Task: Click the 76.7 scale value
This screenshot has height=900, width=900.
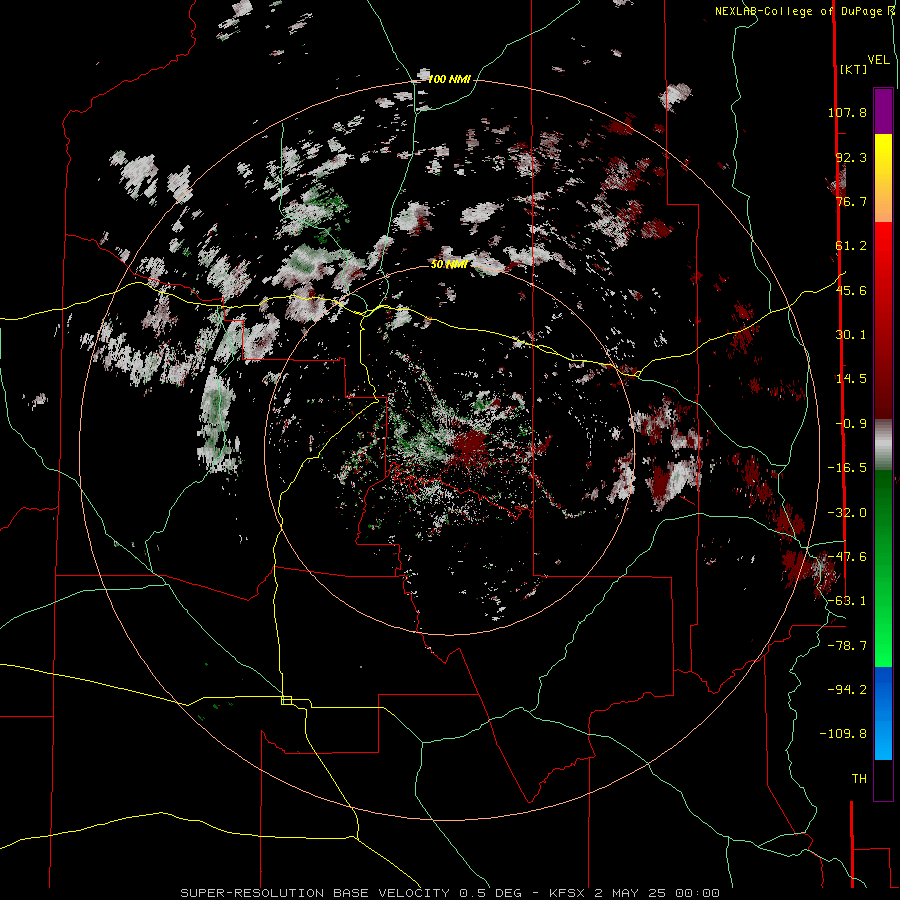Action: tap(851, 201)
